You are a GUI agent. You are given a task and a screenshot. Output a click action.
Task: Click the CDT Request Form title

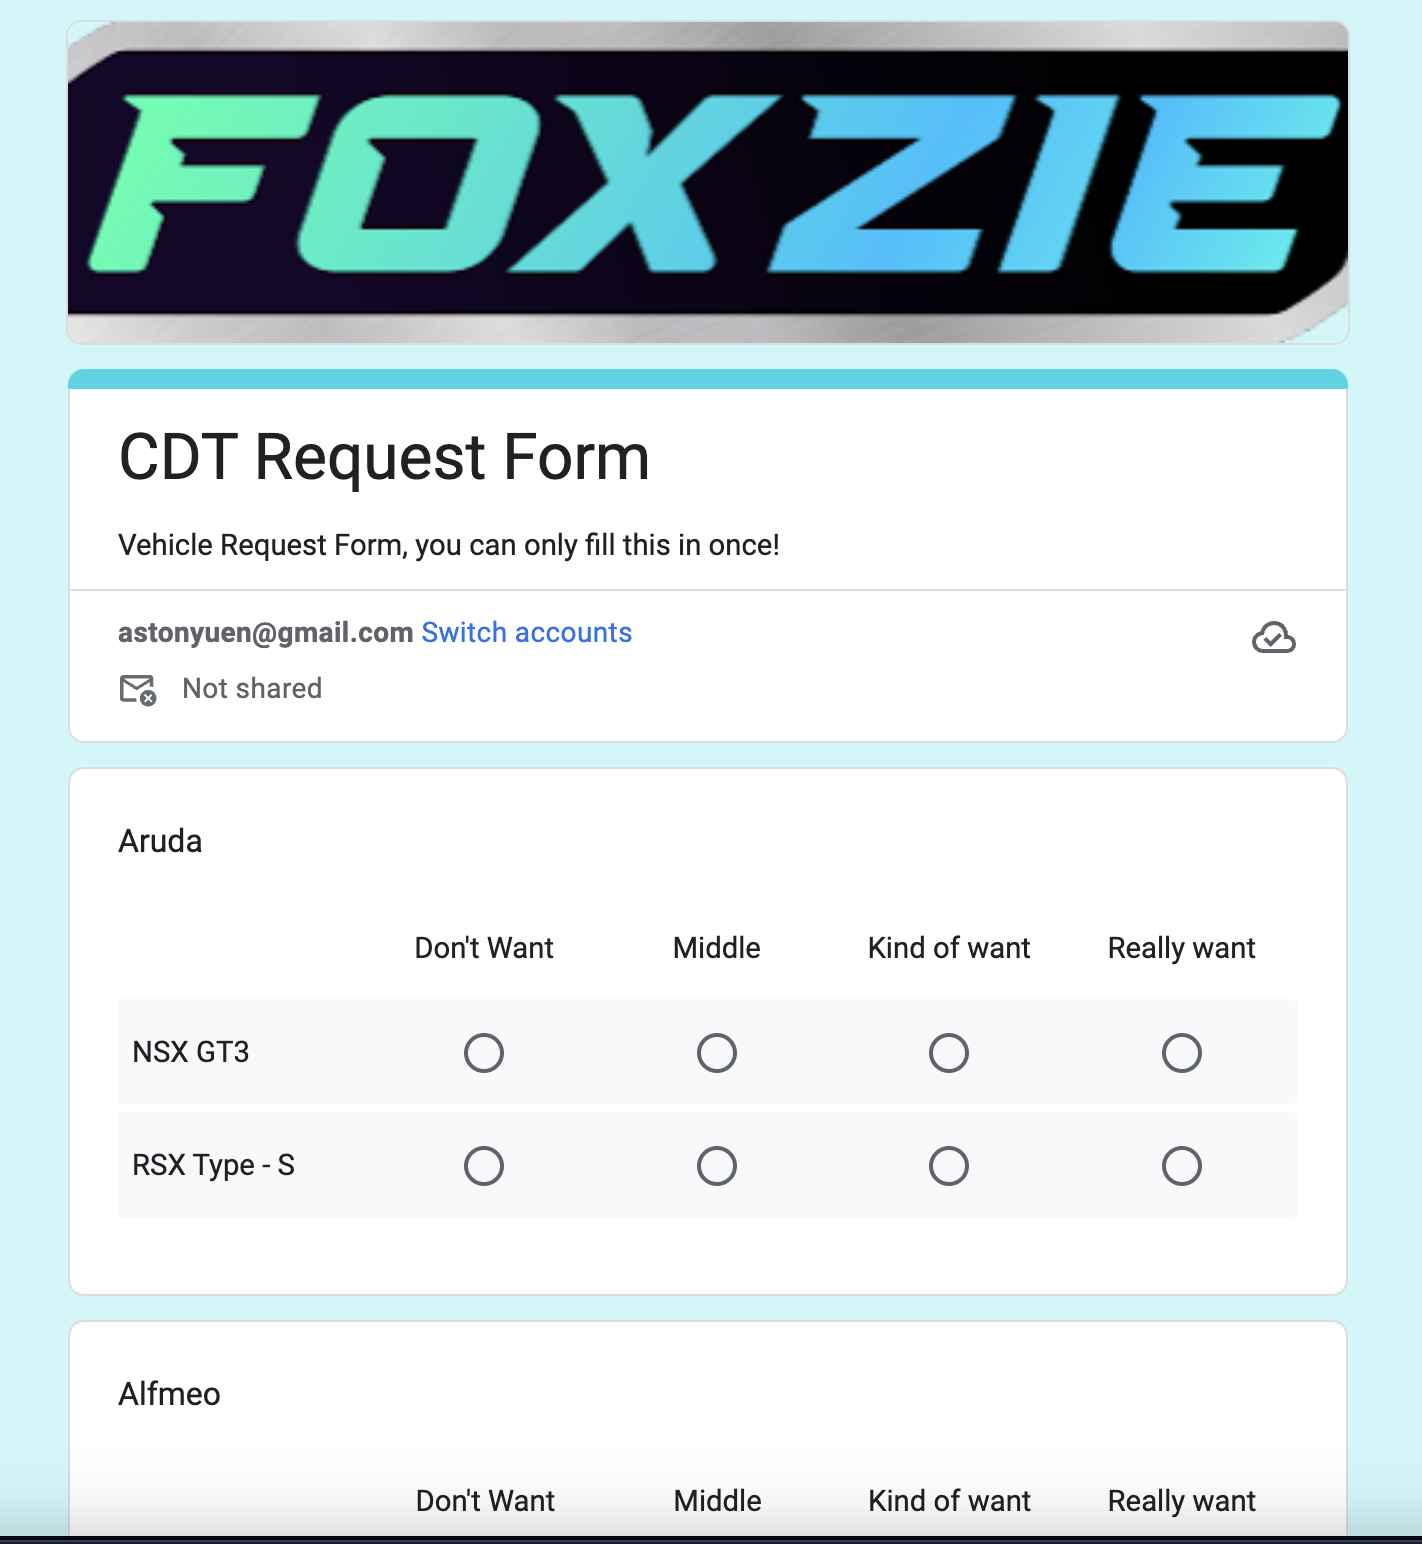click(x=384, y=458)
